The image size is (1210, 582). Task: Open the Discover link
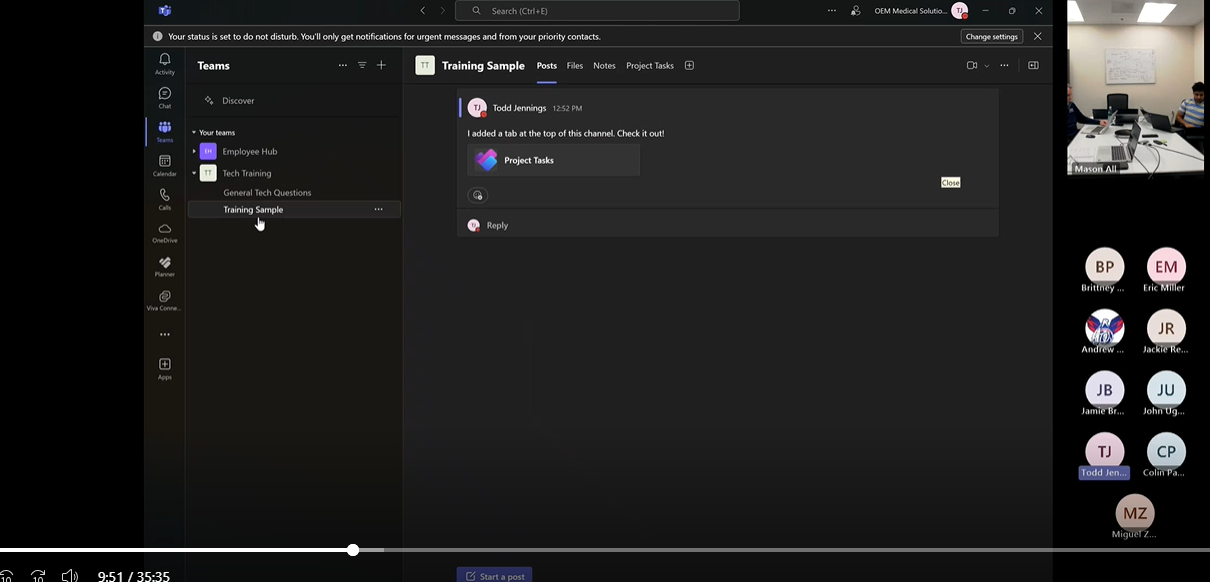(238, 101)
